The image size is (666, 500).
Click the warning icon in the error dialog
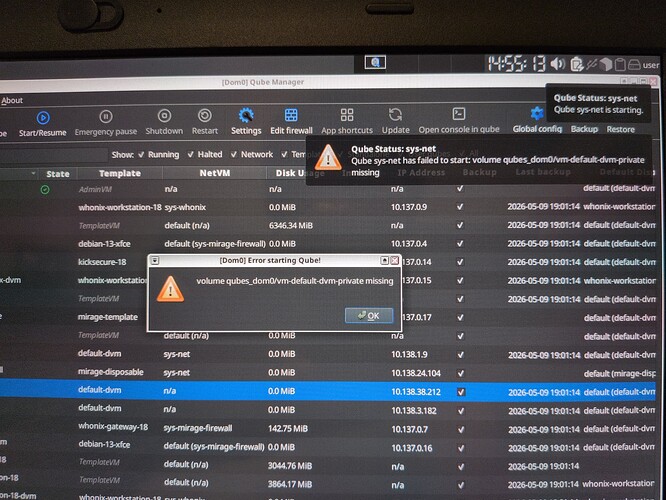(170, 289)
